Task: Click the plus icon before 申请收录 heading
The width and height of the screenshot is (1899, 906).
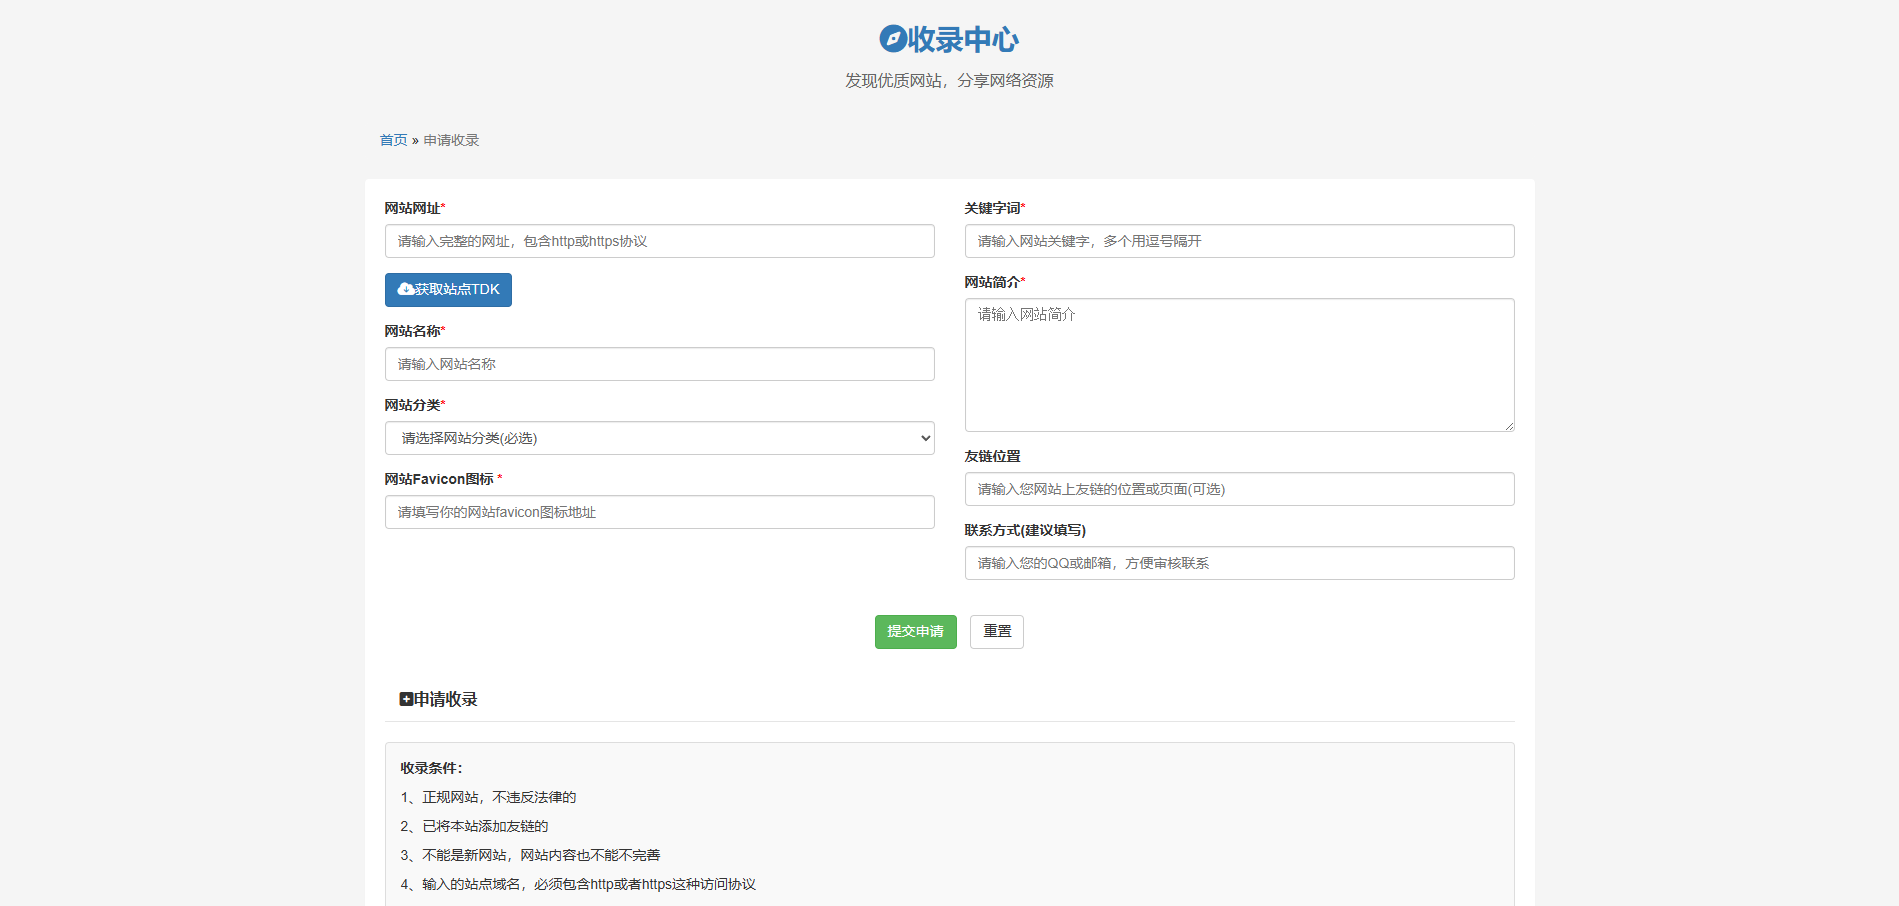Action: click(406, 699)
